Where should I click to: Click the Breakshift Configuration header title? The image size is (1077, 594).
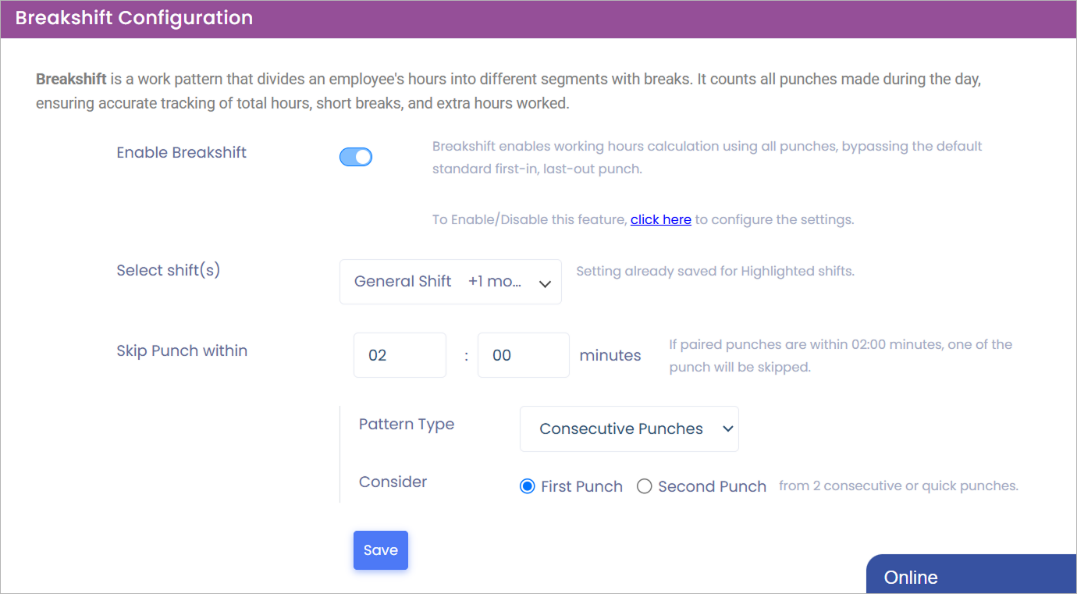click(134, 18)
